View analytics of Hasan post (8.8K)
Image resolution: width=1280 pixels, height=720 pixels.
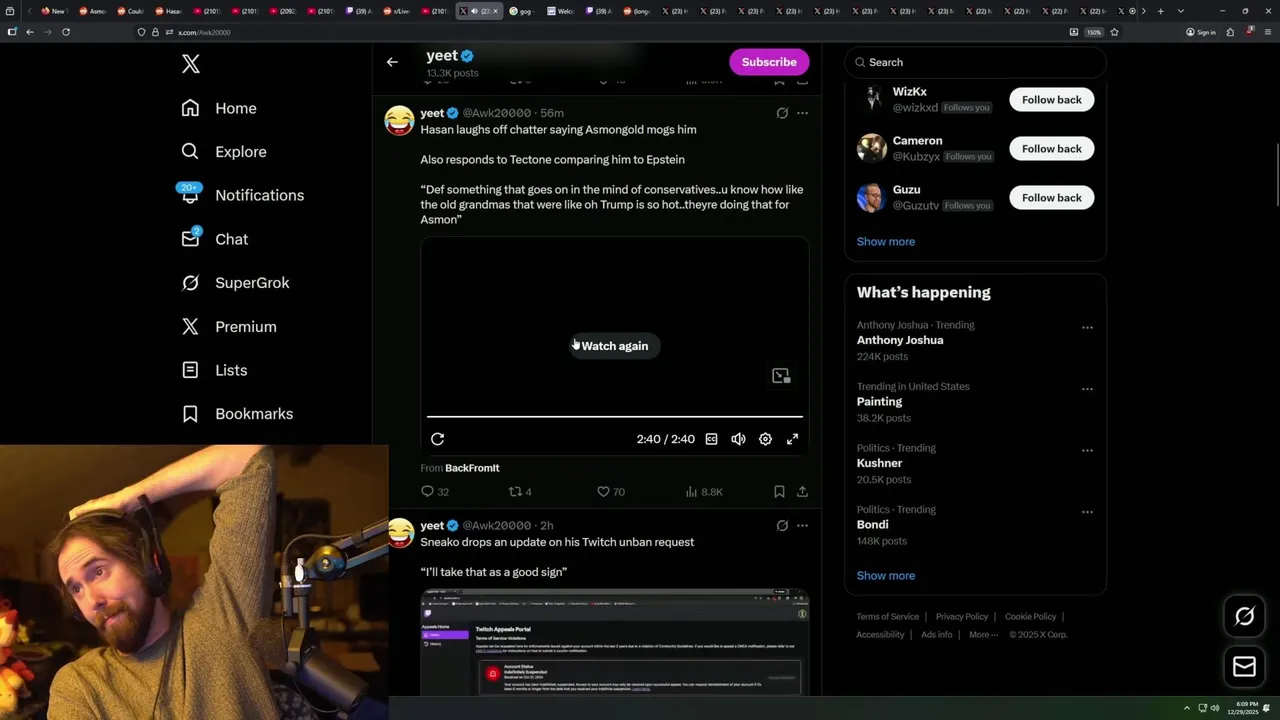click(704, 492)
